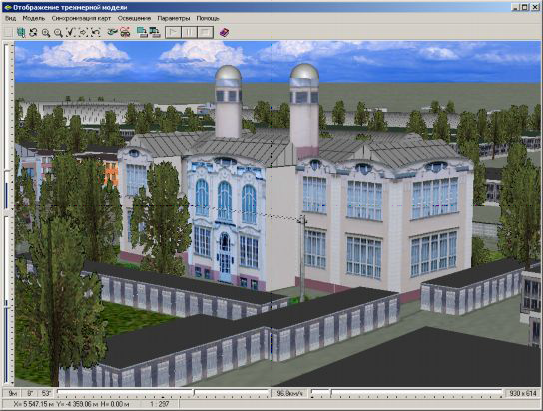Open the Освещение menu
This screenshot has height=411, width=543.
point(134,18)
